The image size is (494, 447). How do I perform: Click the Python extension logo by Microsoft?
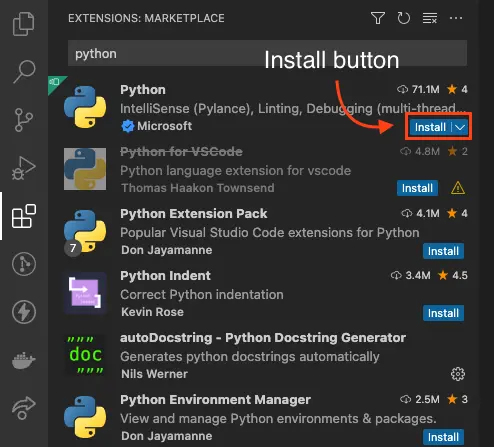click(x=85, y=107)
